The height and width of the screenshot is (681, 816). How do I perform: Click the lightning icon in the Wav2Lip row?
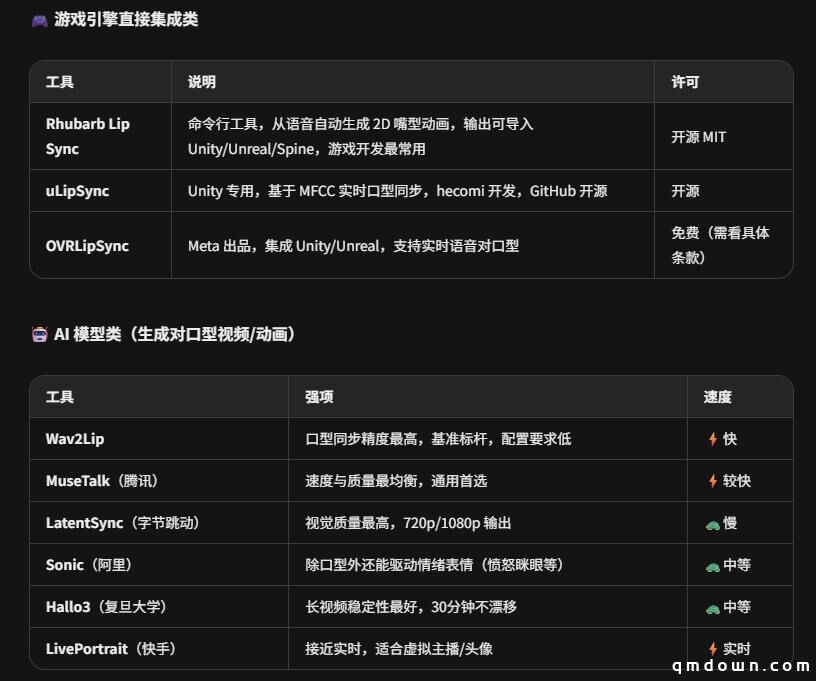click(x=712, y=439)
